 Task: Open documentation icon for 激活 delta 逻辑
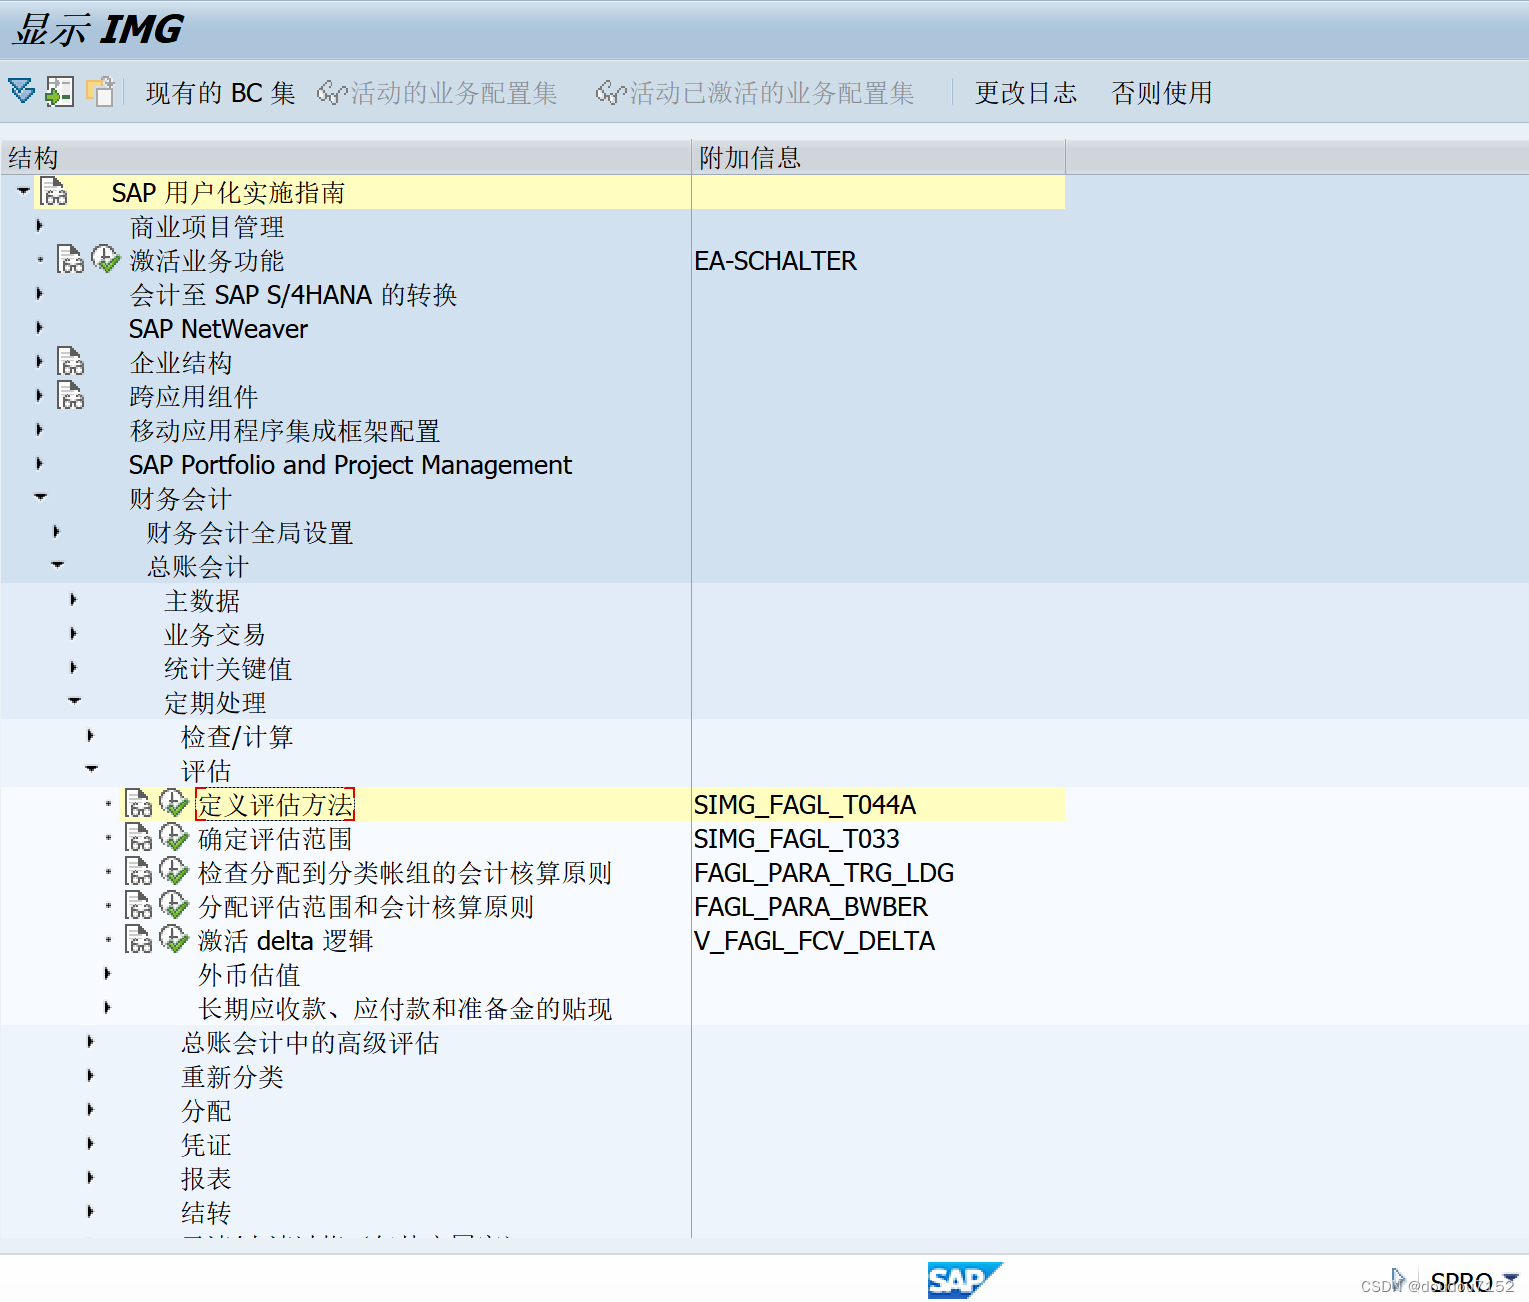pos(138,940)
